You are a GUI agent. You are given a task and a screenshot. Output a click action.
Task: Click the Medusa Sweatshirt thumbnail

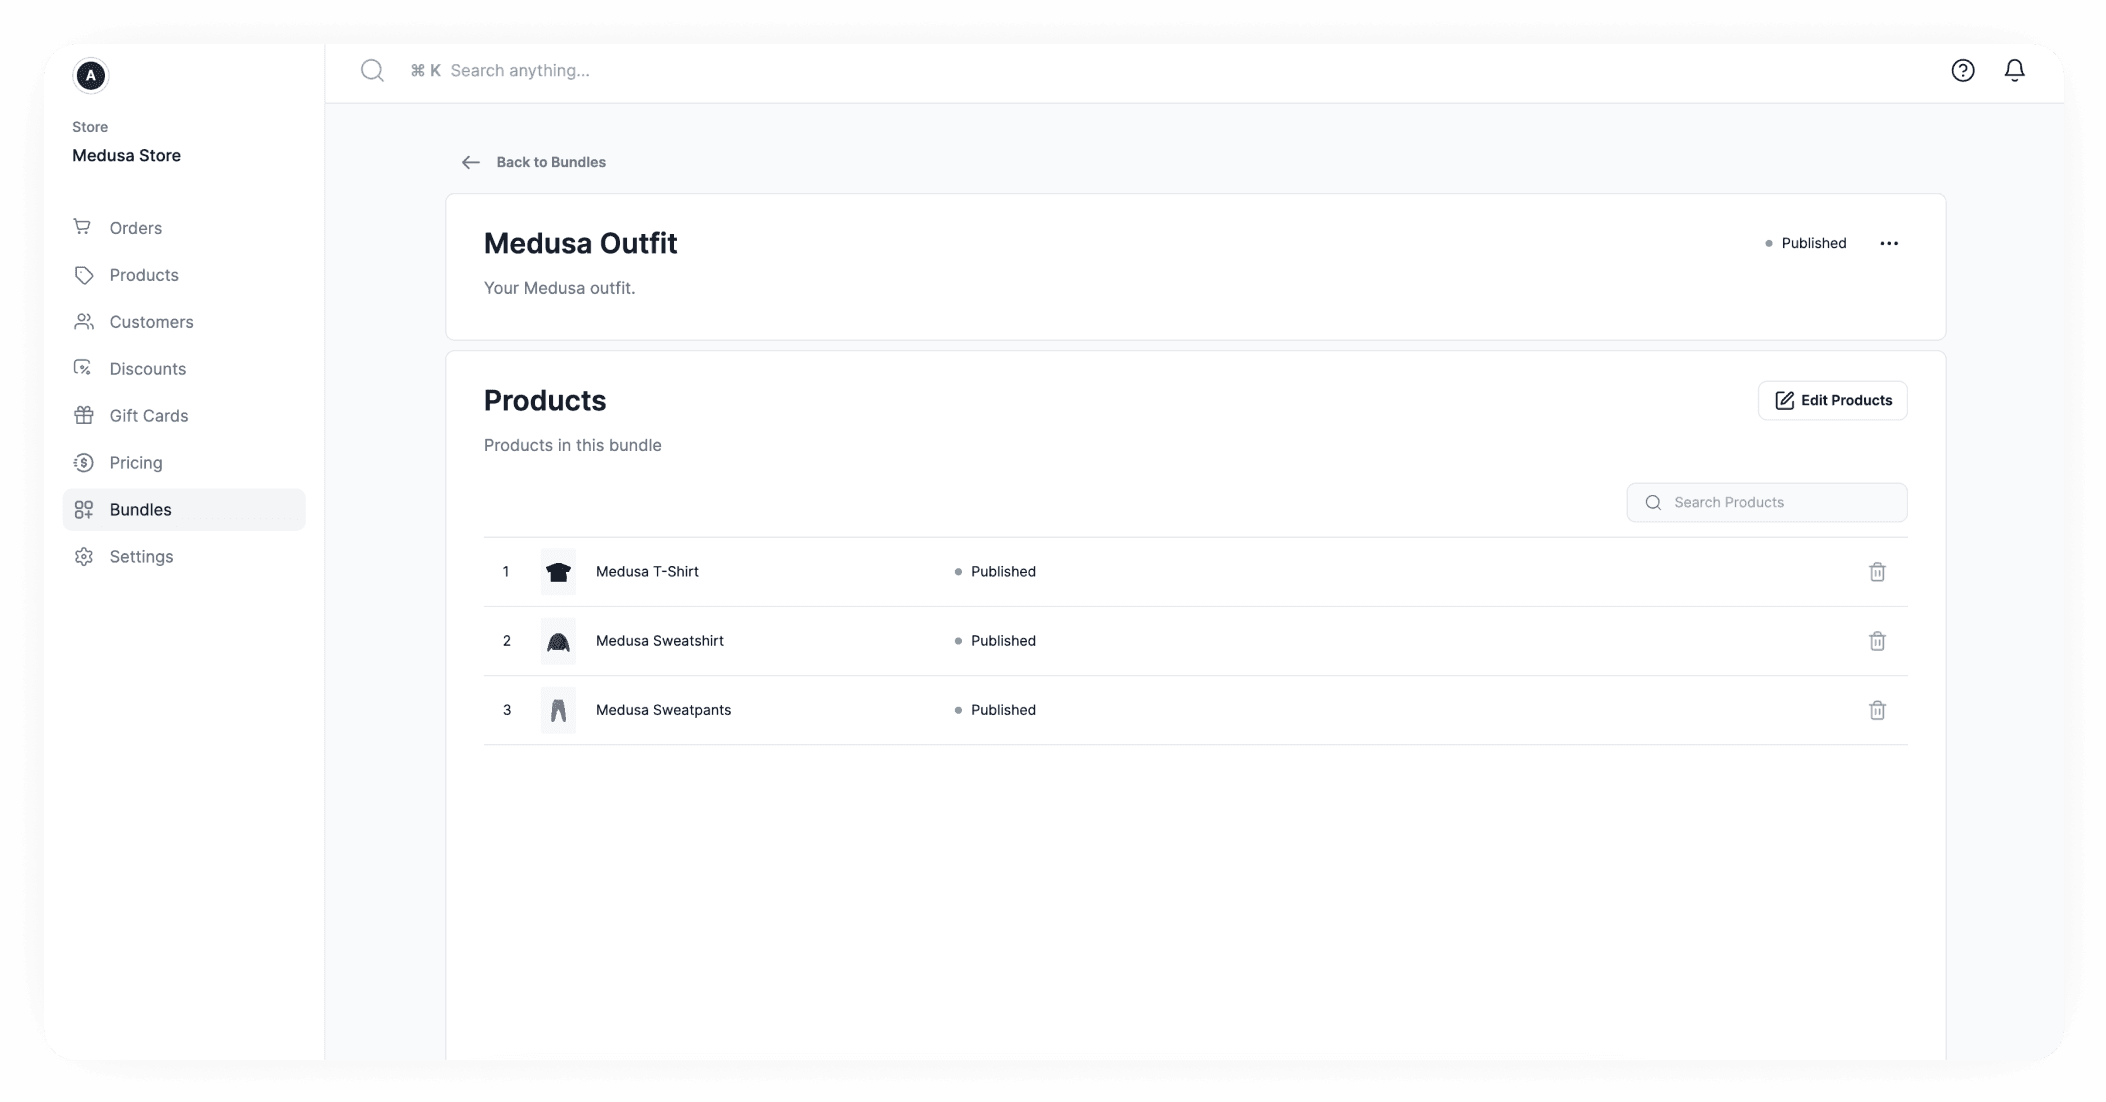click(558, 641)
